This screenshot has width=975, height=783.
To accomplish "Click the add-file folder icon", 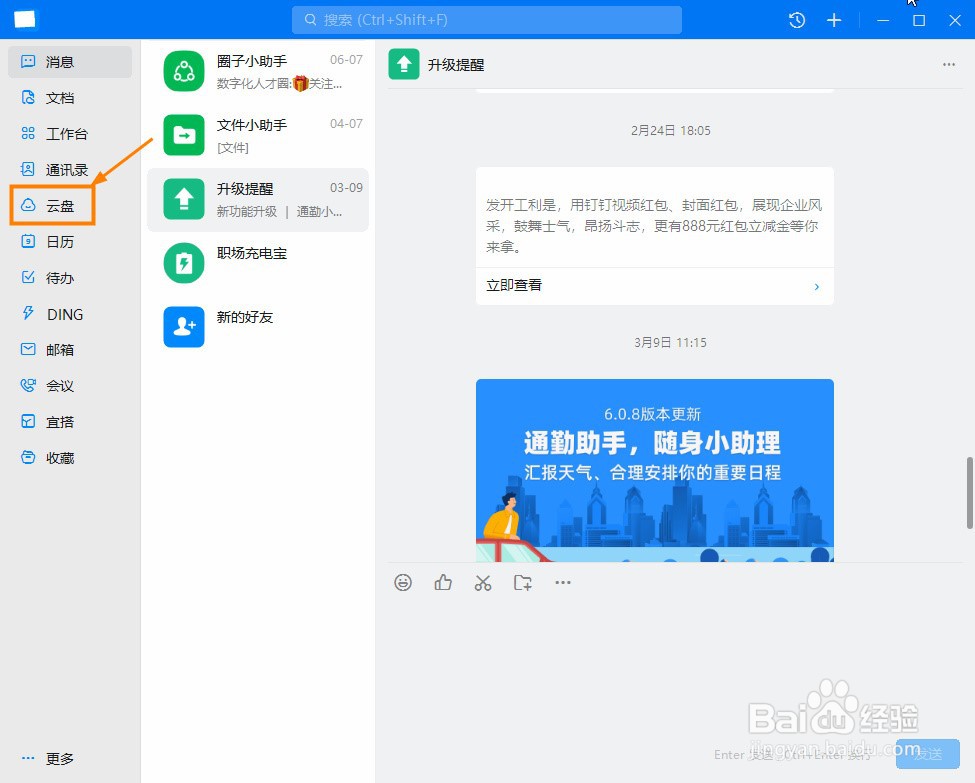I will coord(523,583).
